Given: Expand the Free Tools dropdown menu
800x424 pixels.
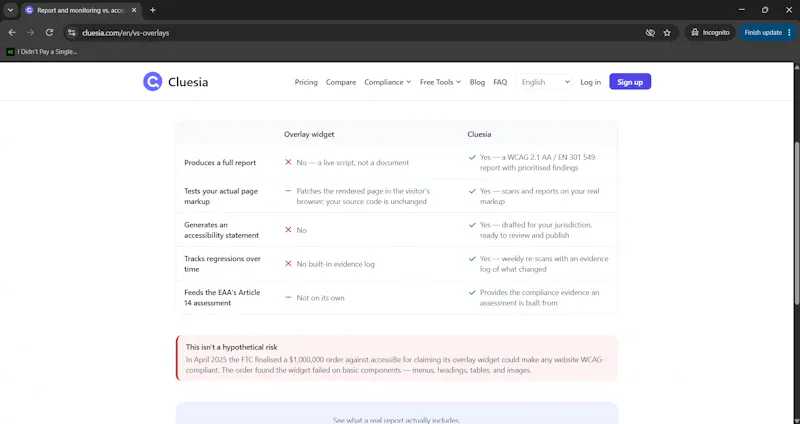Looking at the screenshot, I should [440, 82].
